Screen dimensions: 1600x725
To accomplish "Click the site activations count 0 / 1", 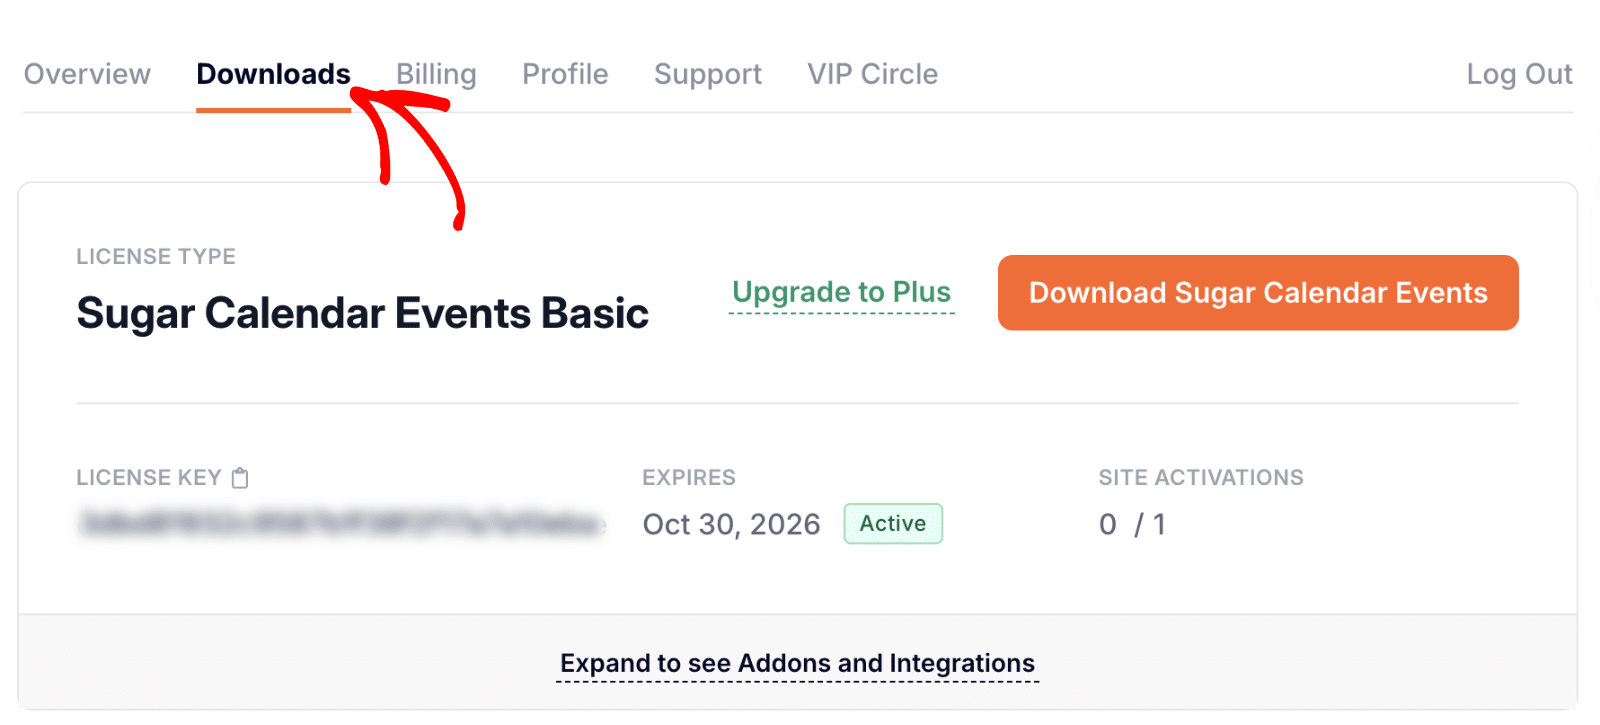I will point(1134,523).
